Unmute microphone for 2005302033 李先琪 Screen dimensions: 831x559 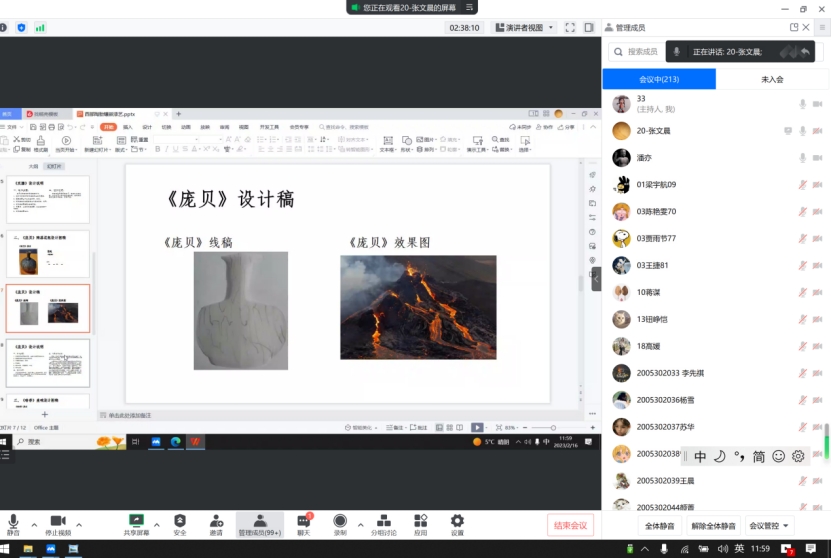pos(803,373)
